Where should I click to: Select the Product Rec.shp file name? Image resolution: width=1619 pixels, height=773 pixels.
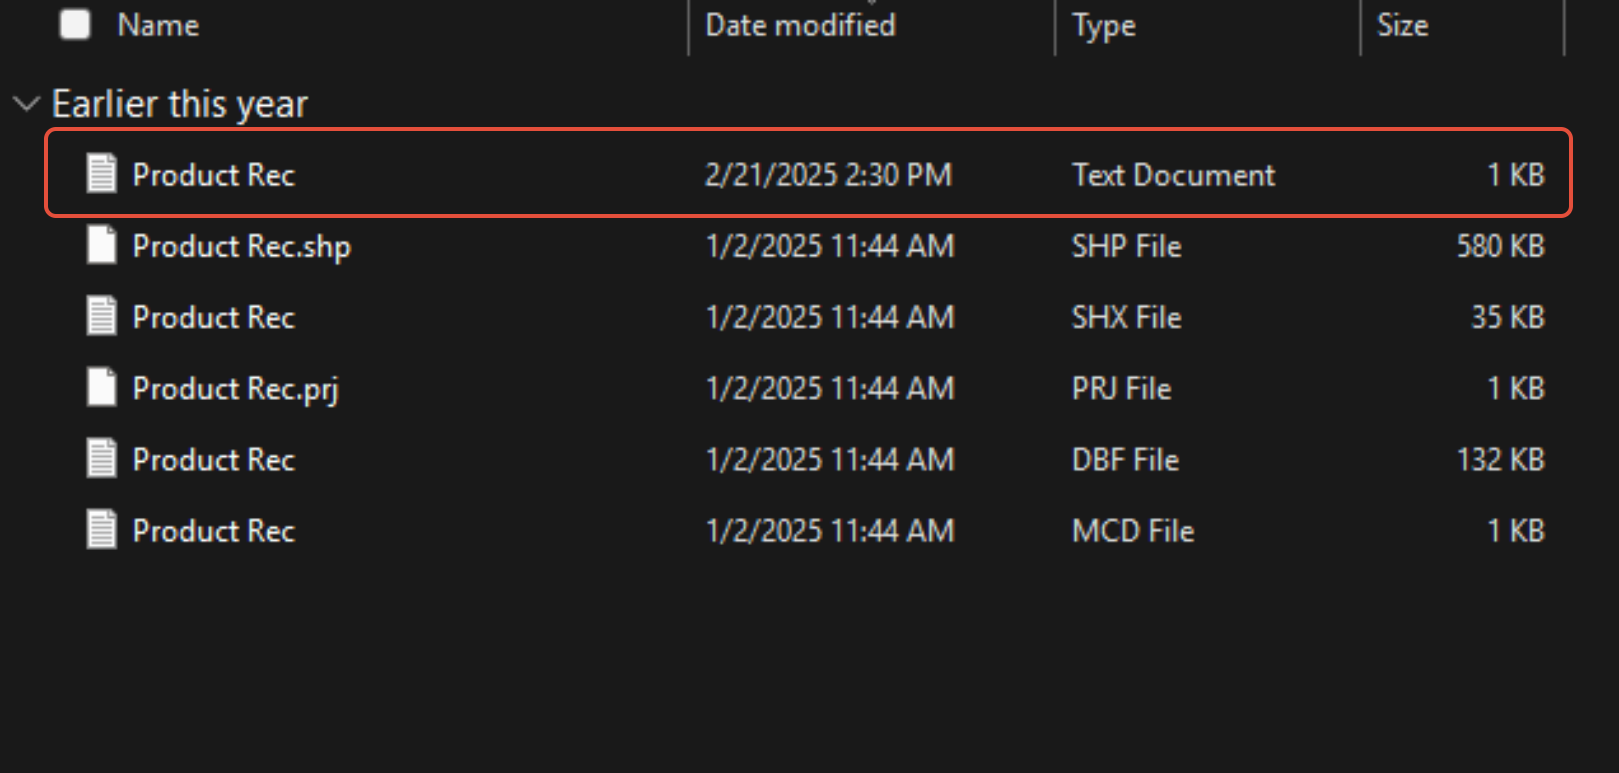point(241,246)
